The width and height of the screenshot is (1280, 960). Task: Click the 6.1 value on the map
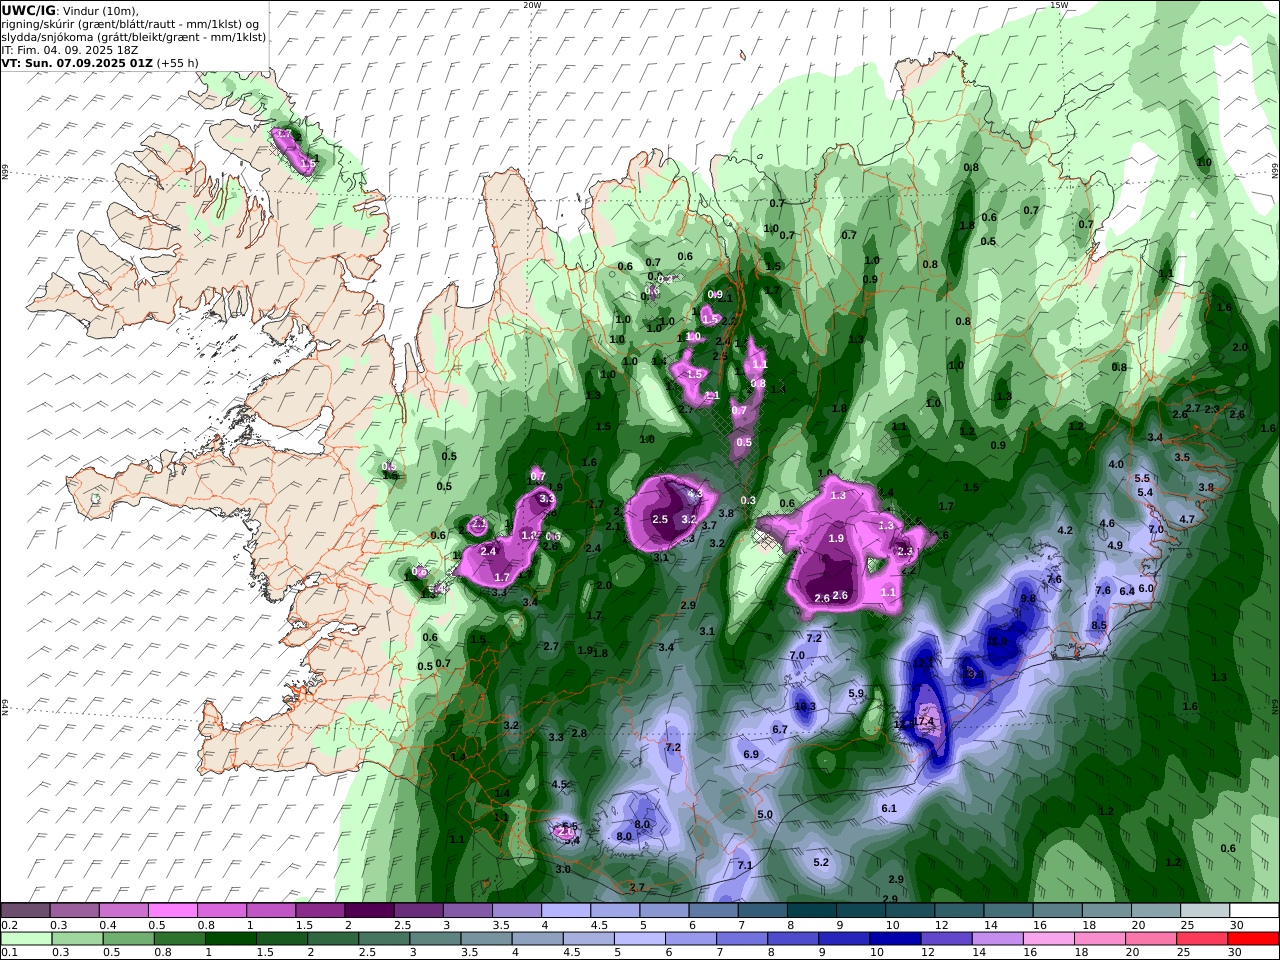(889, 808)
